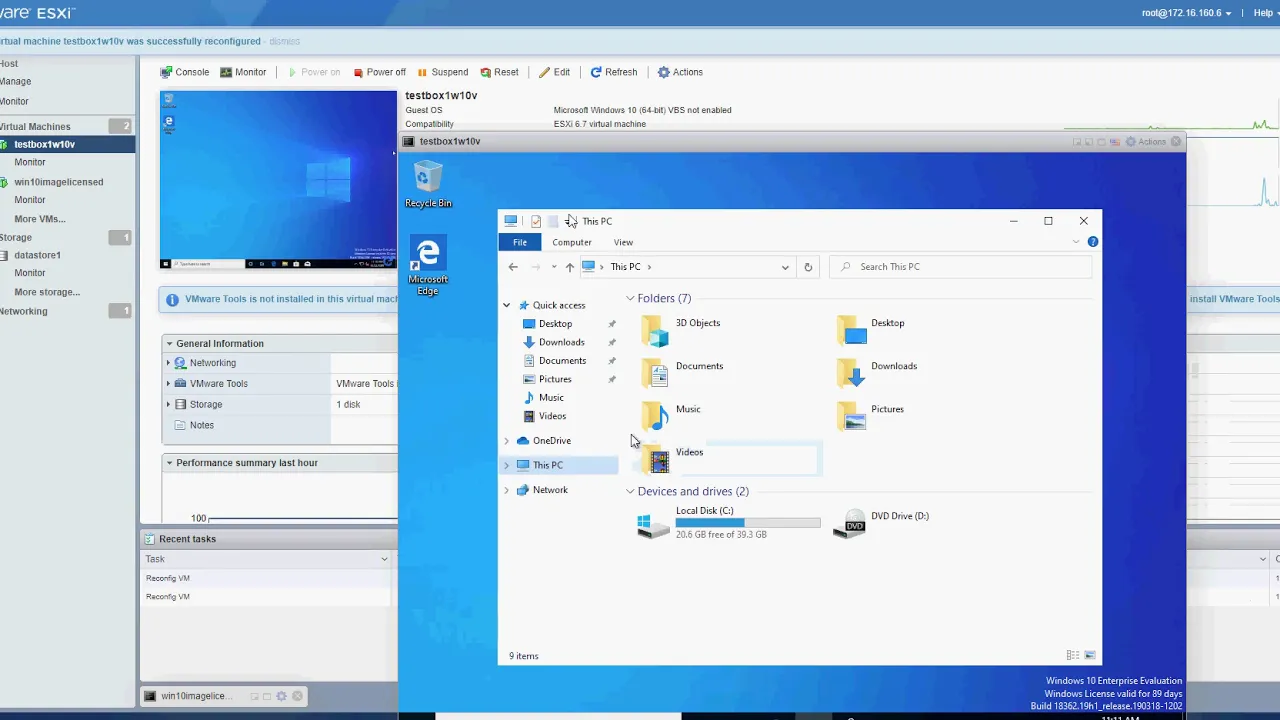Open the ESXi Help menu
Screen dimensions: 1280x720
click(x=1265, y=13)
